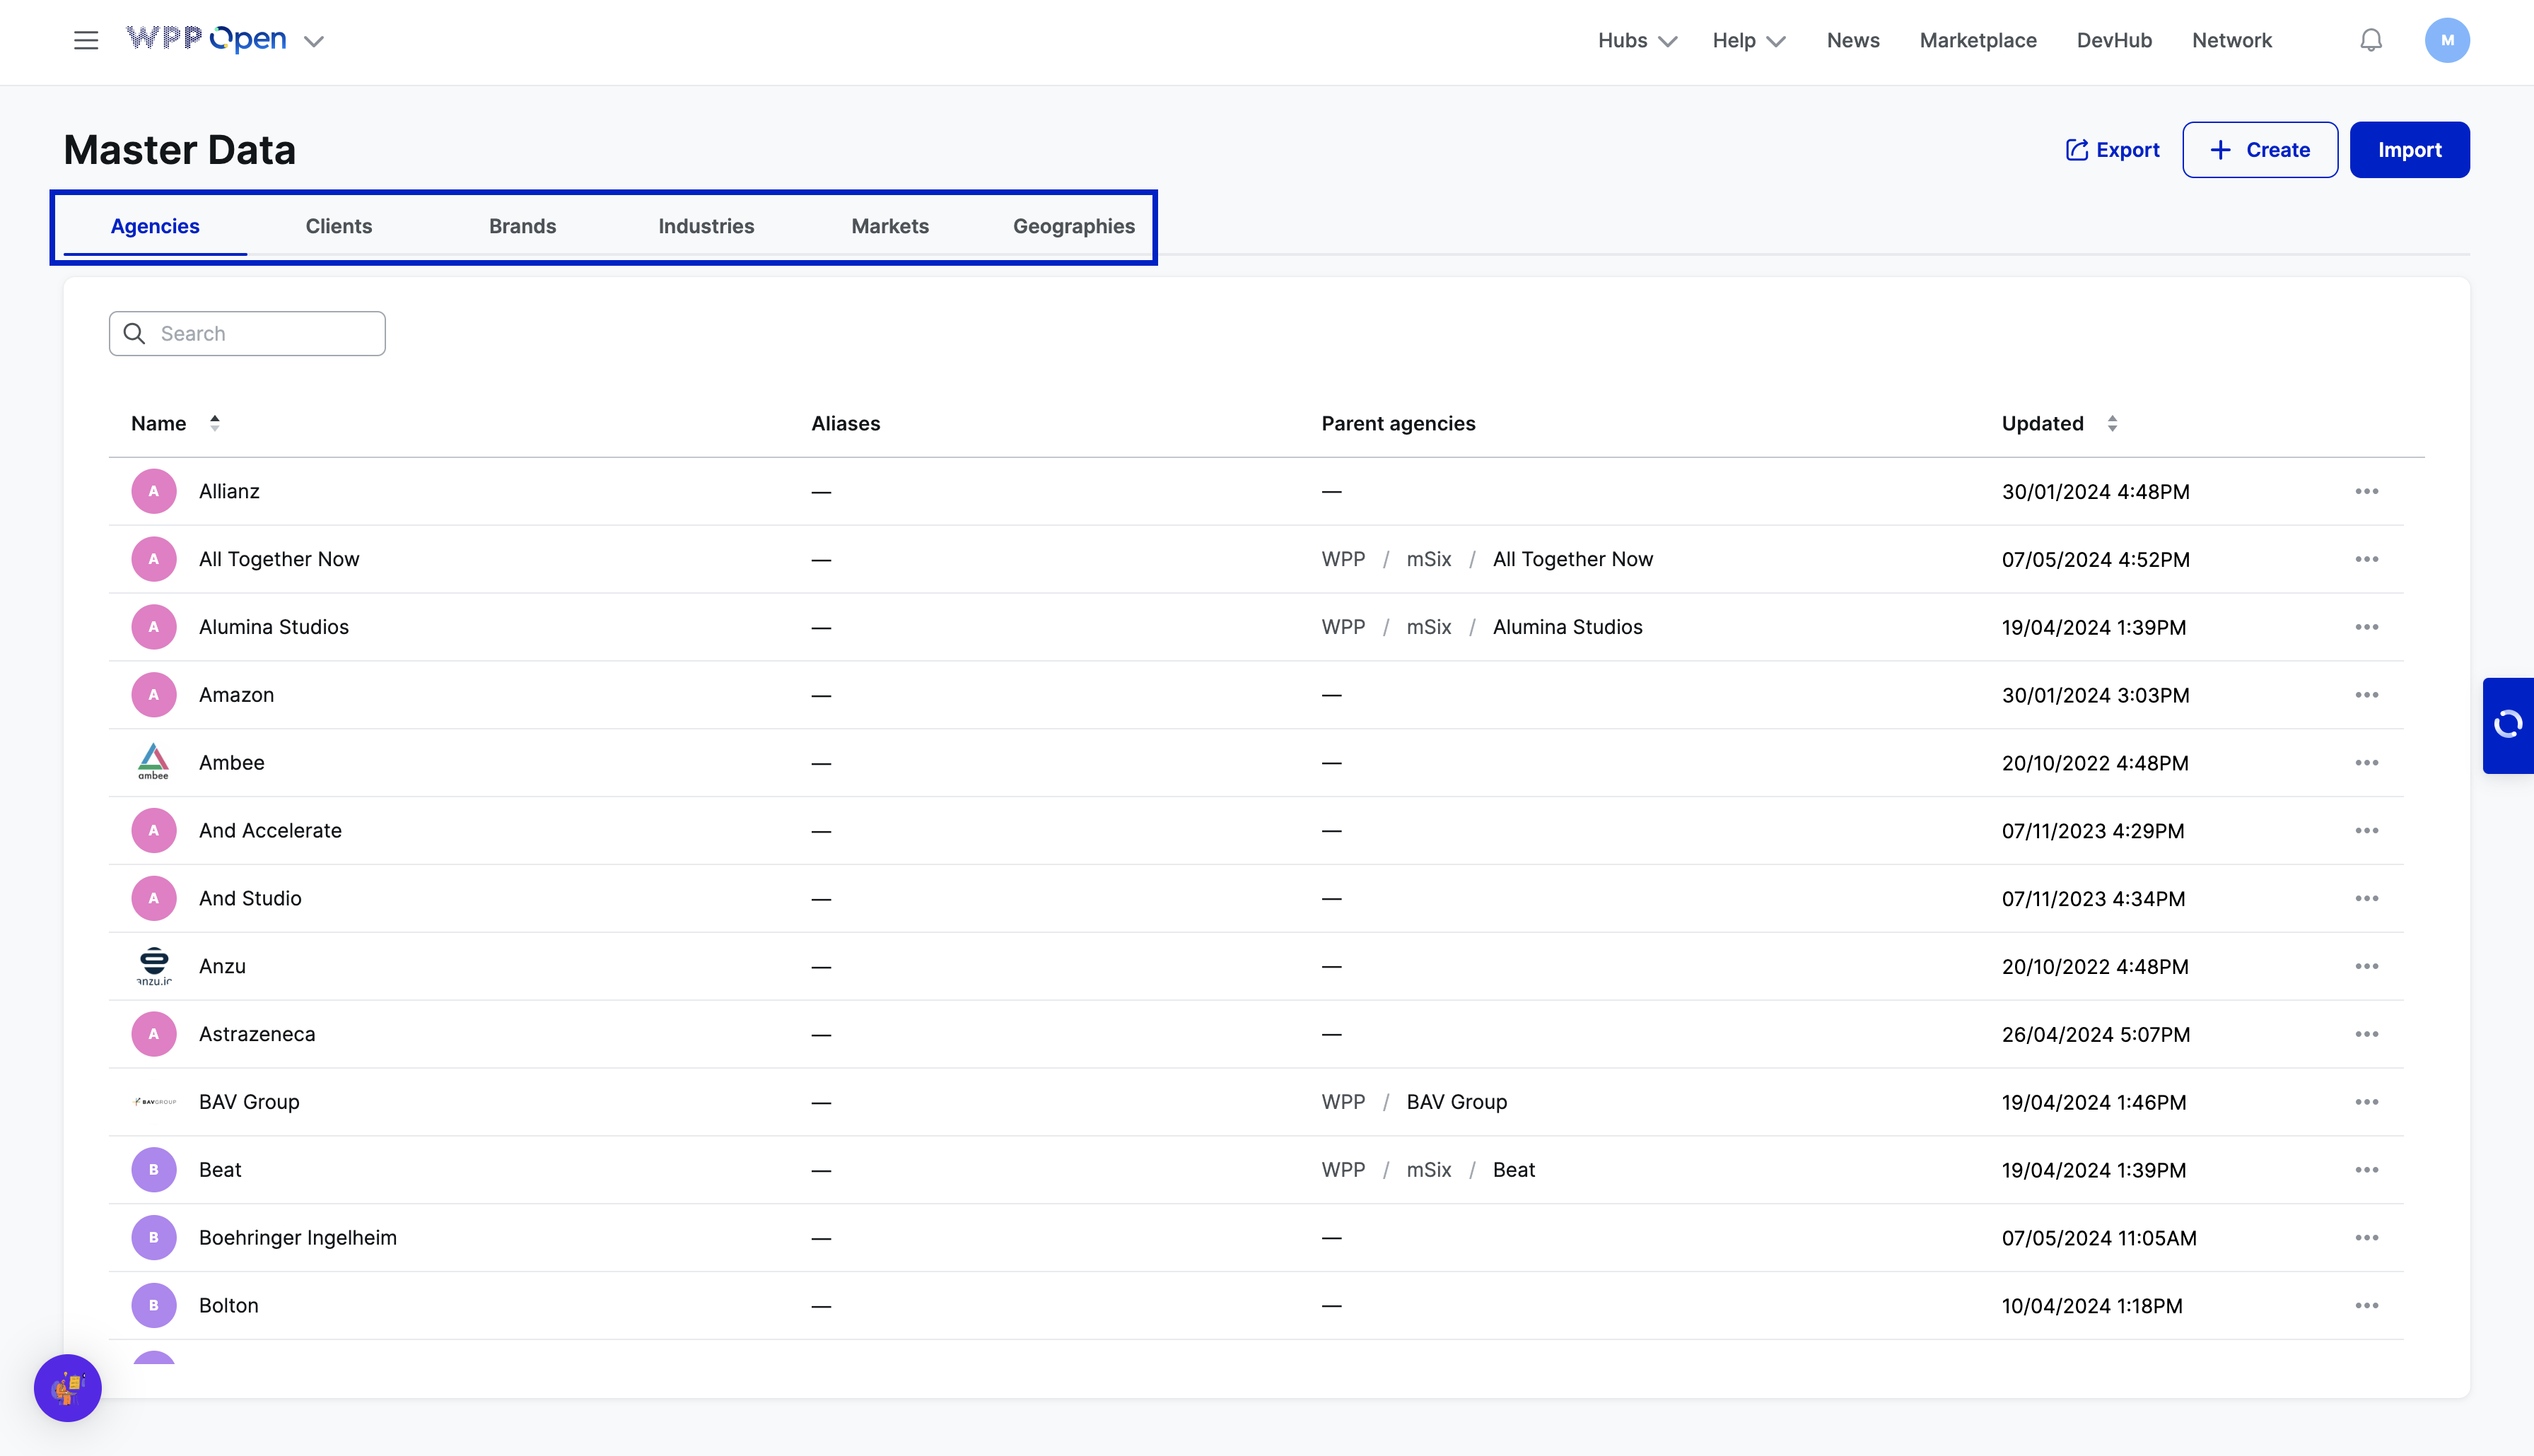The width and height of the screenshot is (2534, 1456).
Task: Open the user profile avatar
Action: (2446, 40)
